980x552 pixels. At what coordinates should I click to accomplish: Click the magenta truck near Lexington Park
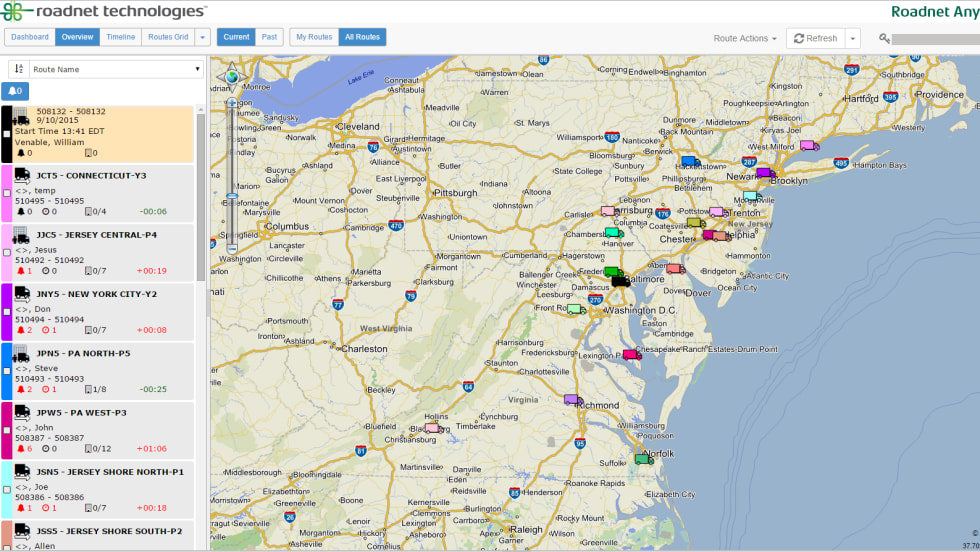[632, 354]
